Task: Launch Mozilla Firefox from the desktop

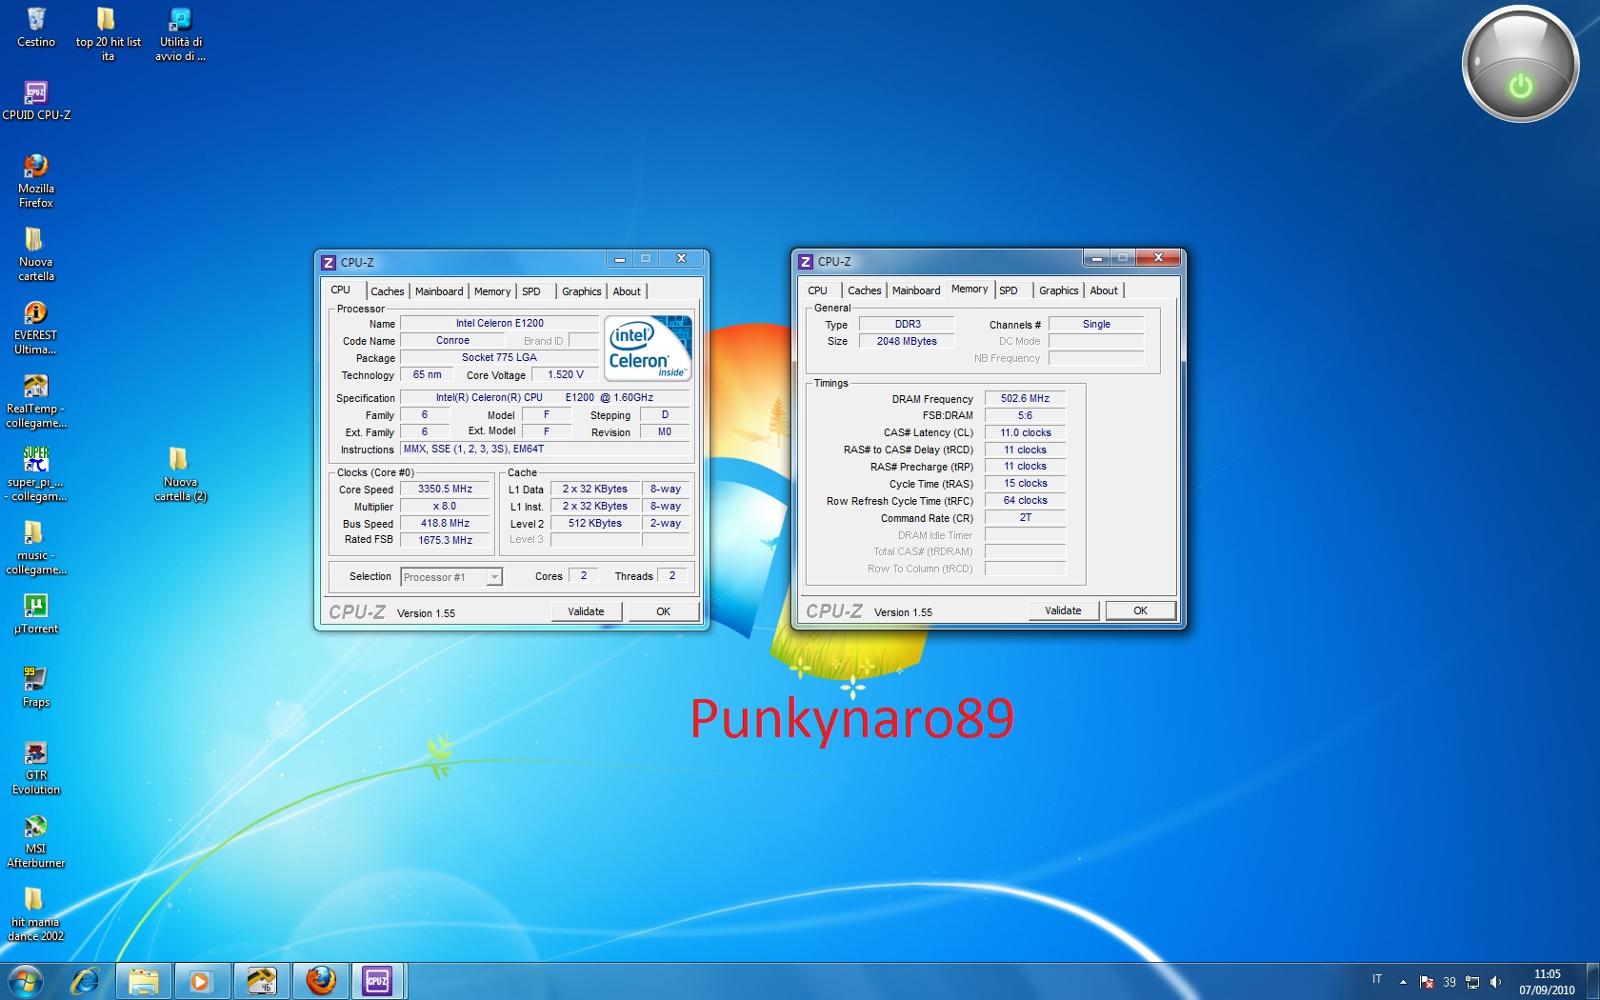Action: click(36, 180)
